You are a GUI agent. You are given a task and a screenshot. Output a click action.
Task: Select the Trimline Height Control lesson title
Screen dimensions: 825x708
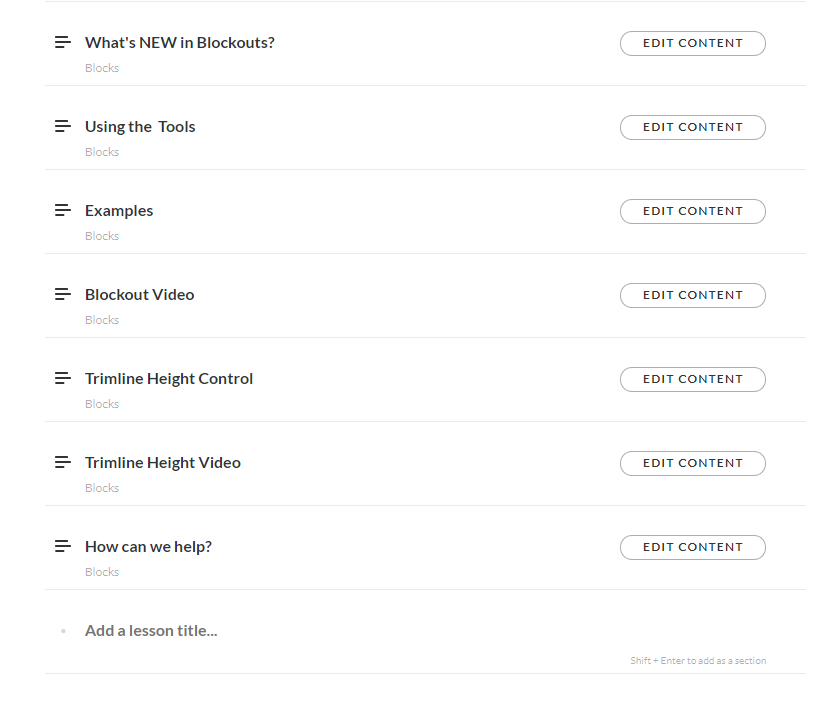pyautogui.click(x=169, y=379)
